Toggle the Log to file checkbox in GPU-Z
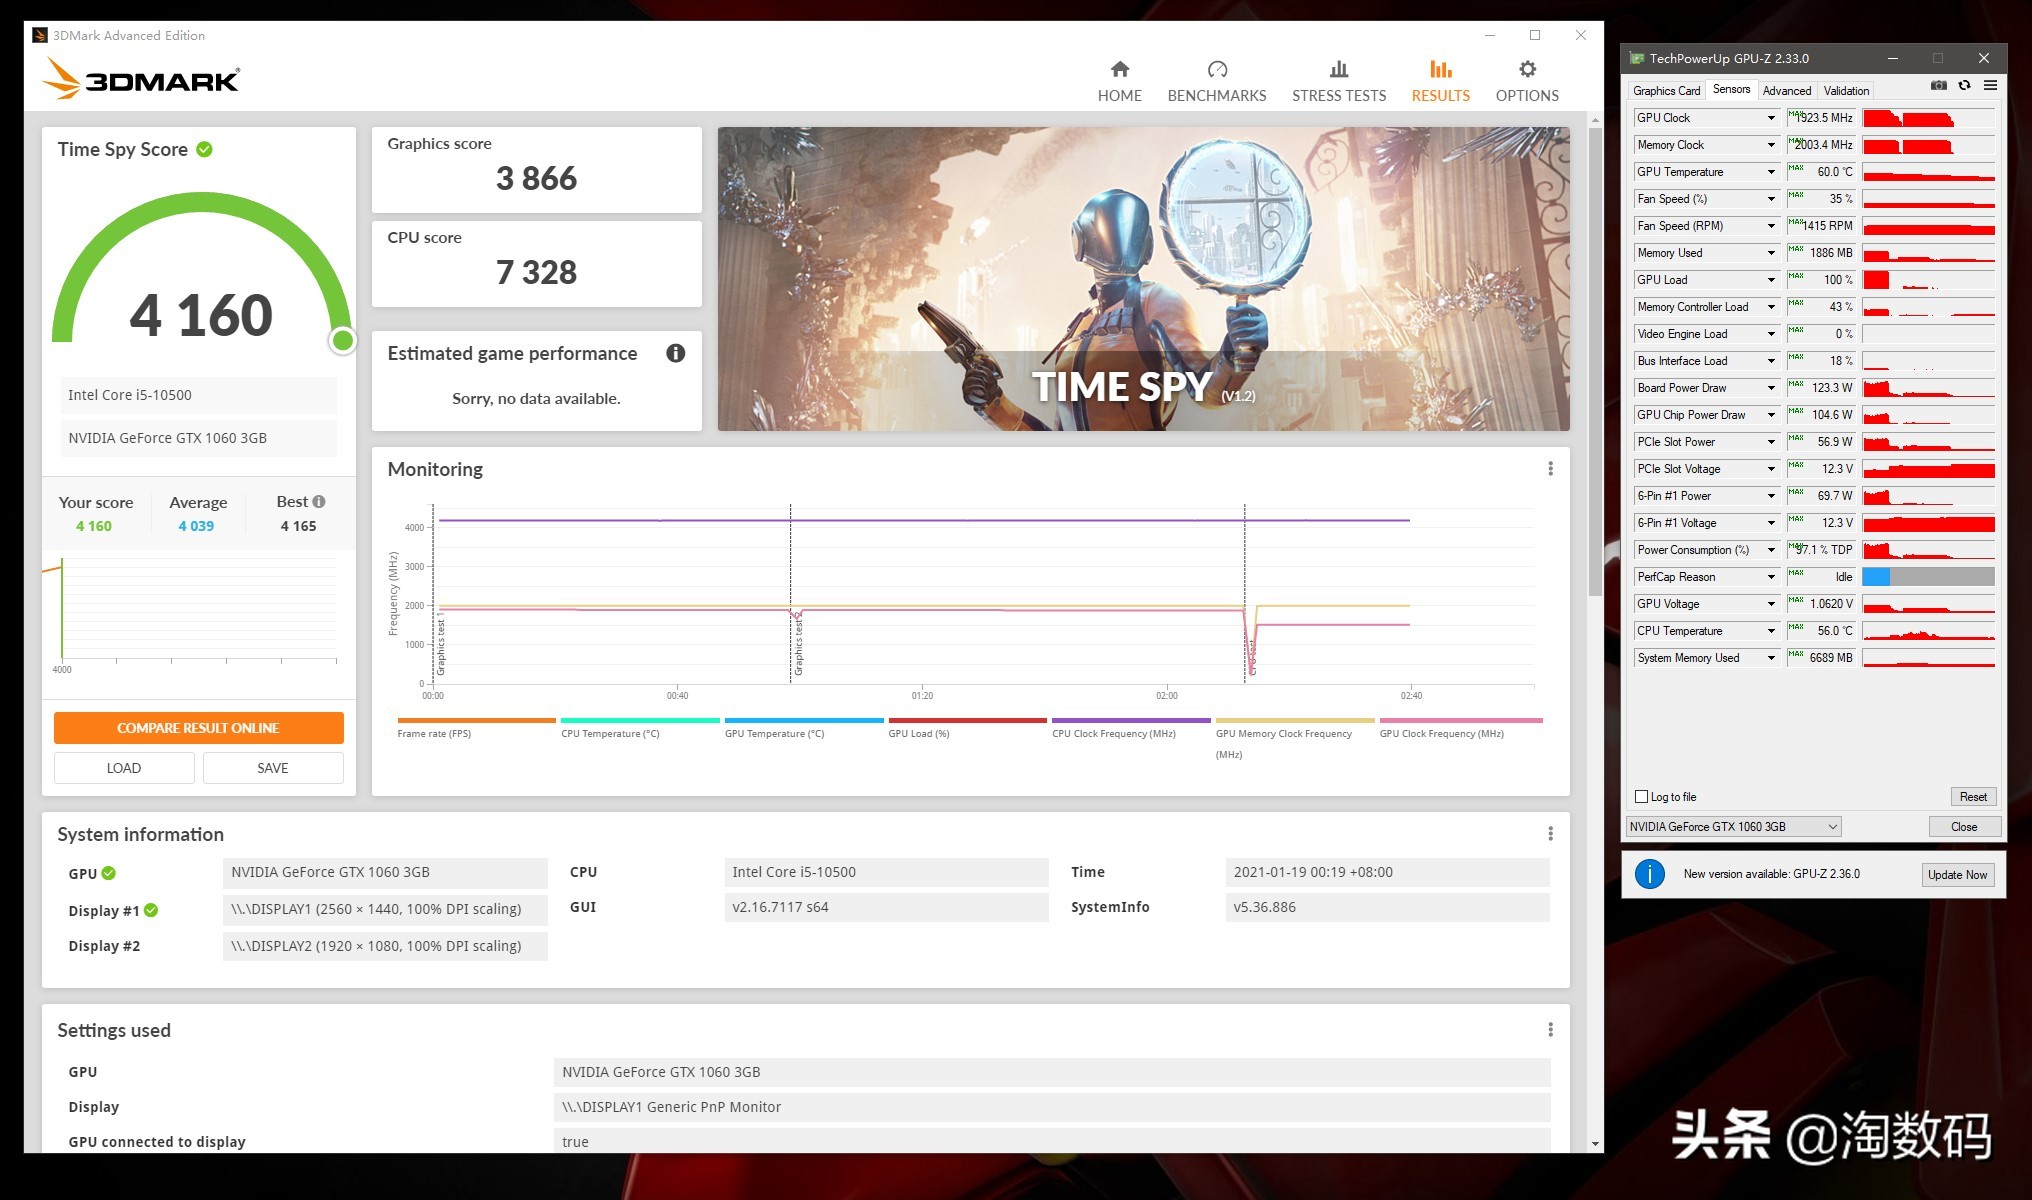 (1641, 797)
